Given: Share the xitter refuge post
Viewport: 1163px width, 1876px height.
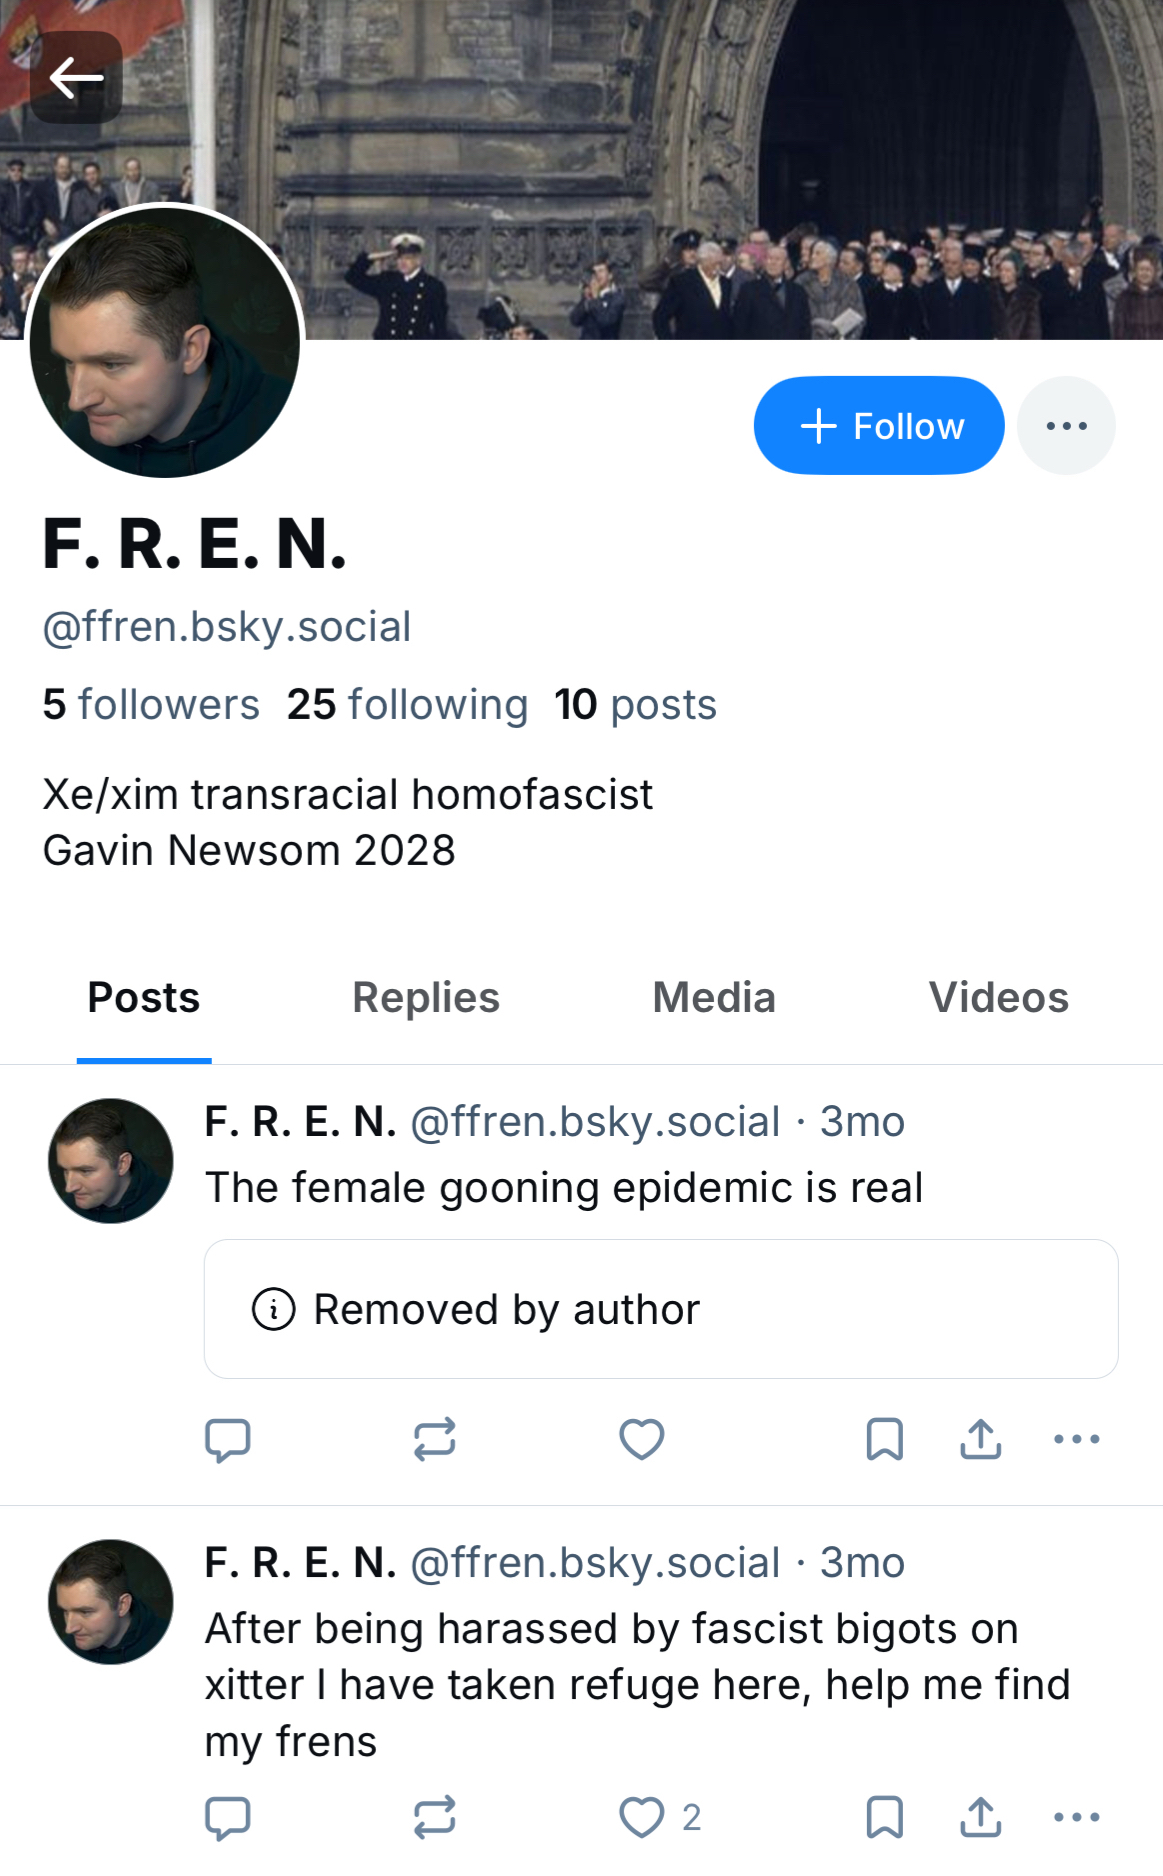Looking at the screenshot, I should point(981,1818).
